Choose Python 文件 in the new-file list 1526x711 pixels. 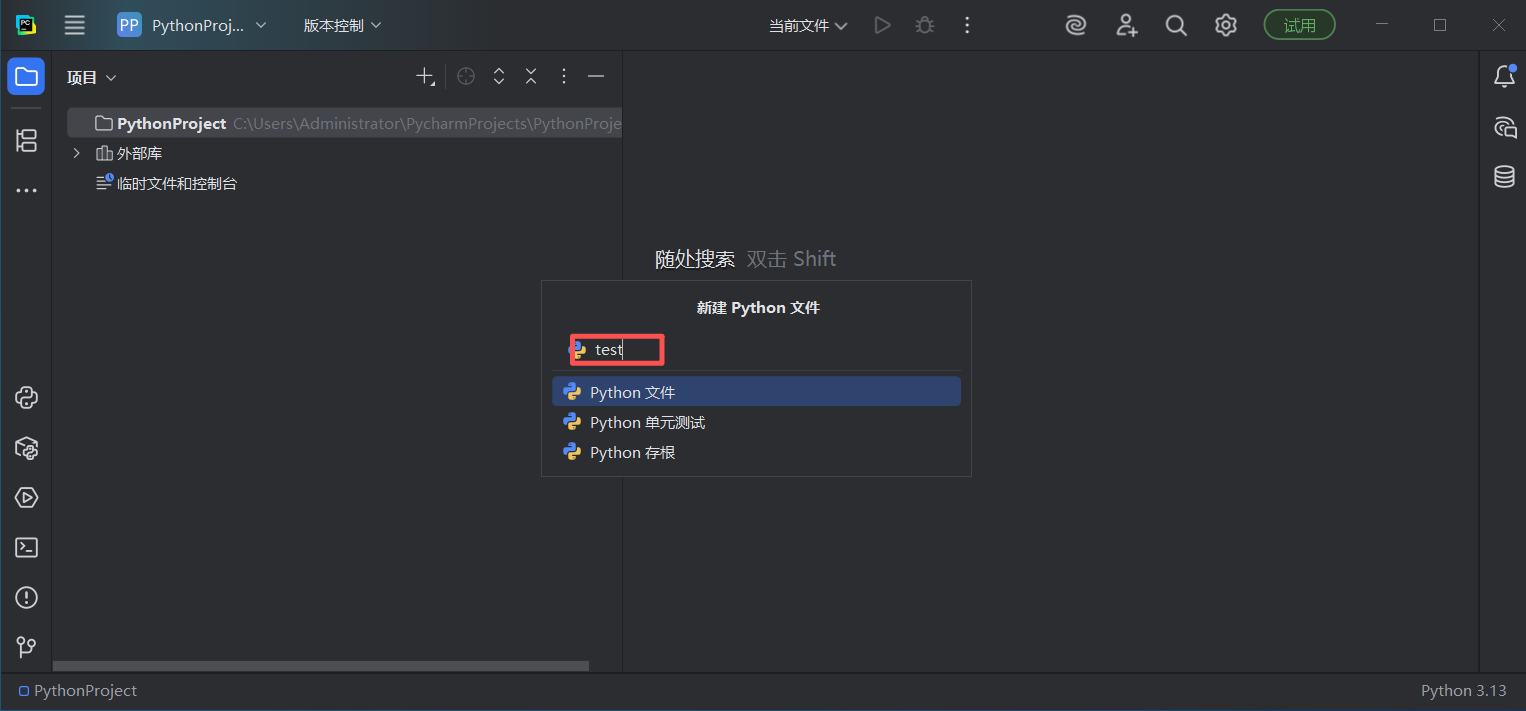(756, 392)
